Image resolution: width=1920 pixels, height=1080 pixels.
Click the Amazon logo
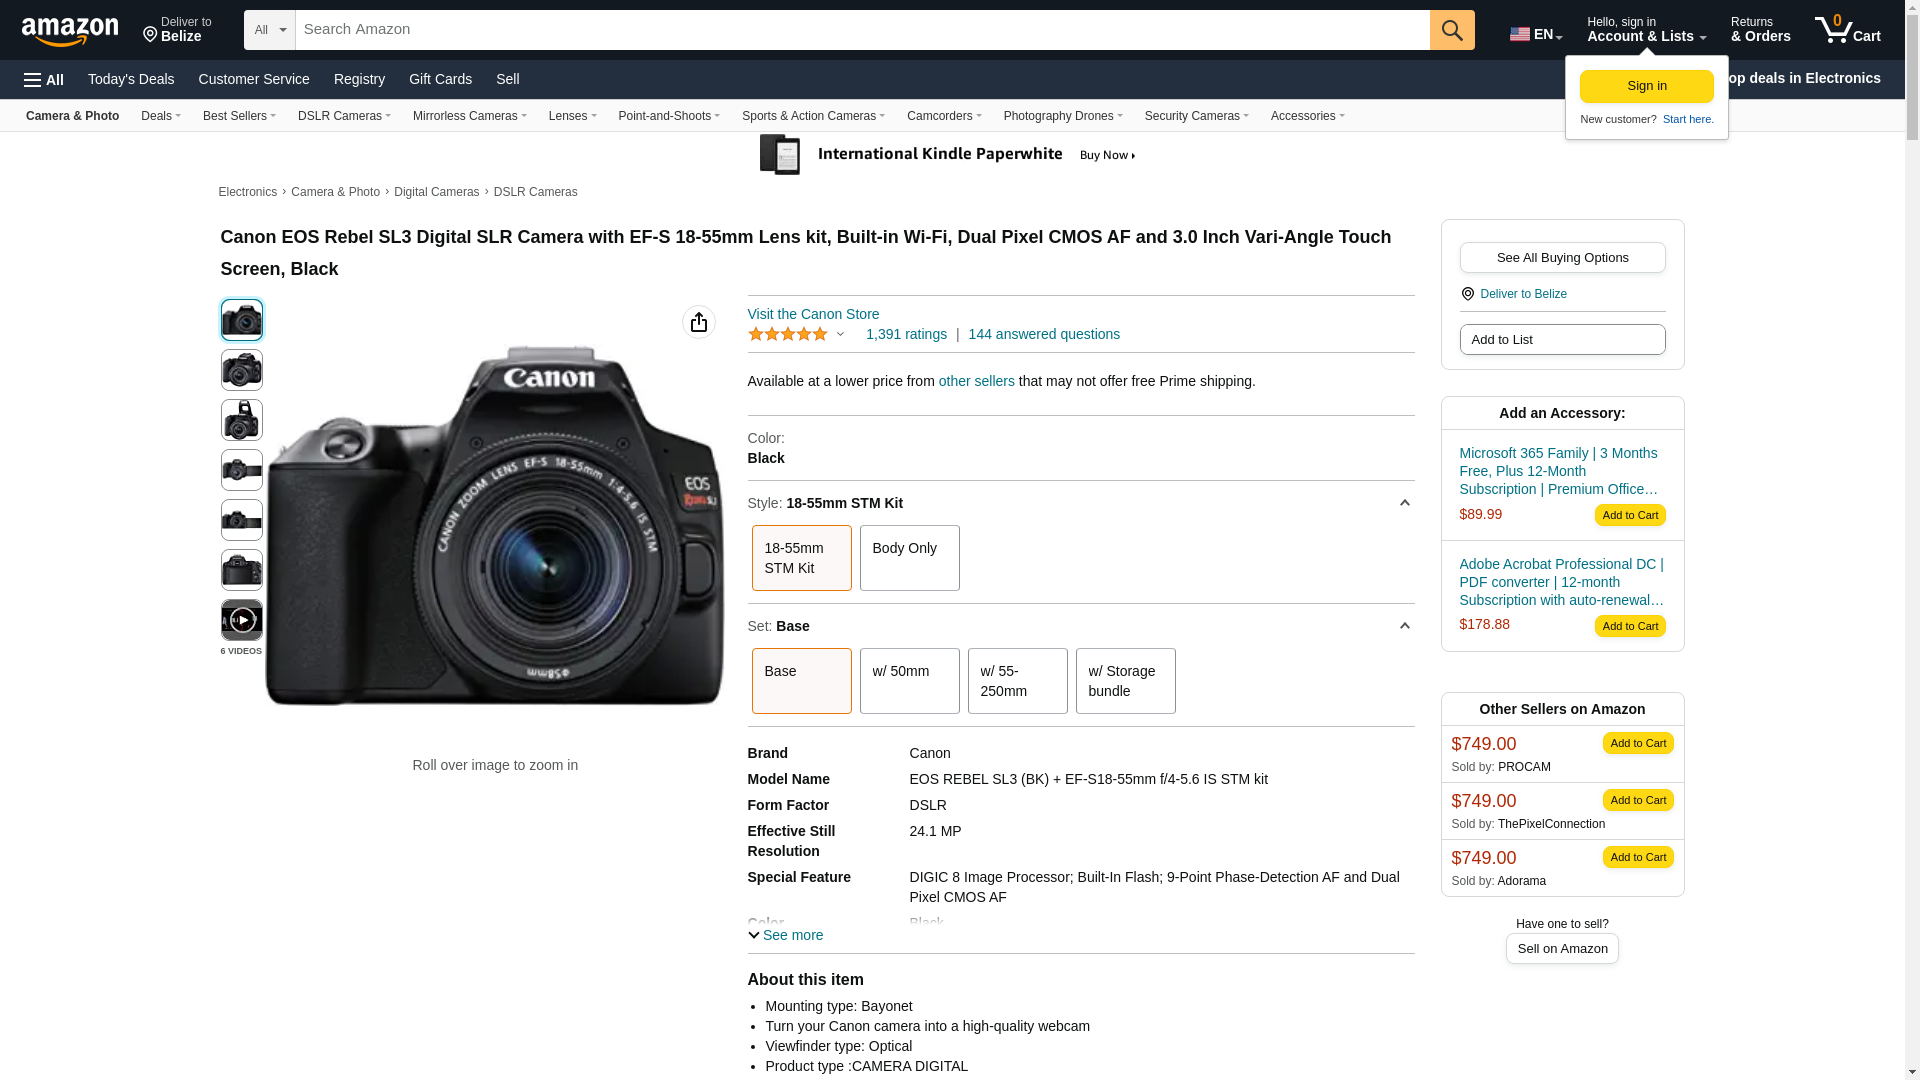coord(70,32)
